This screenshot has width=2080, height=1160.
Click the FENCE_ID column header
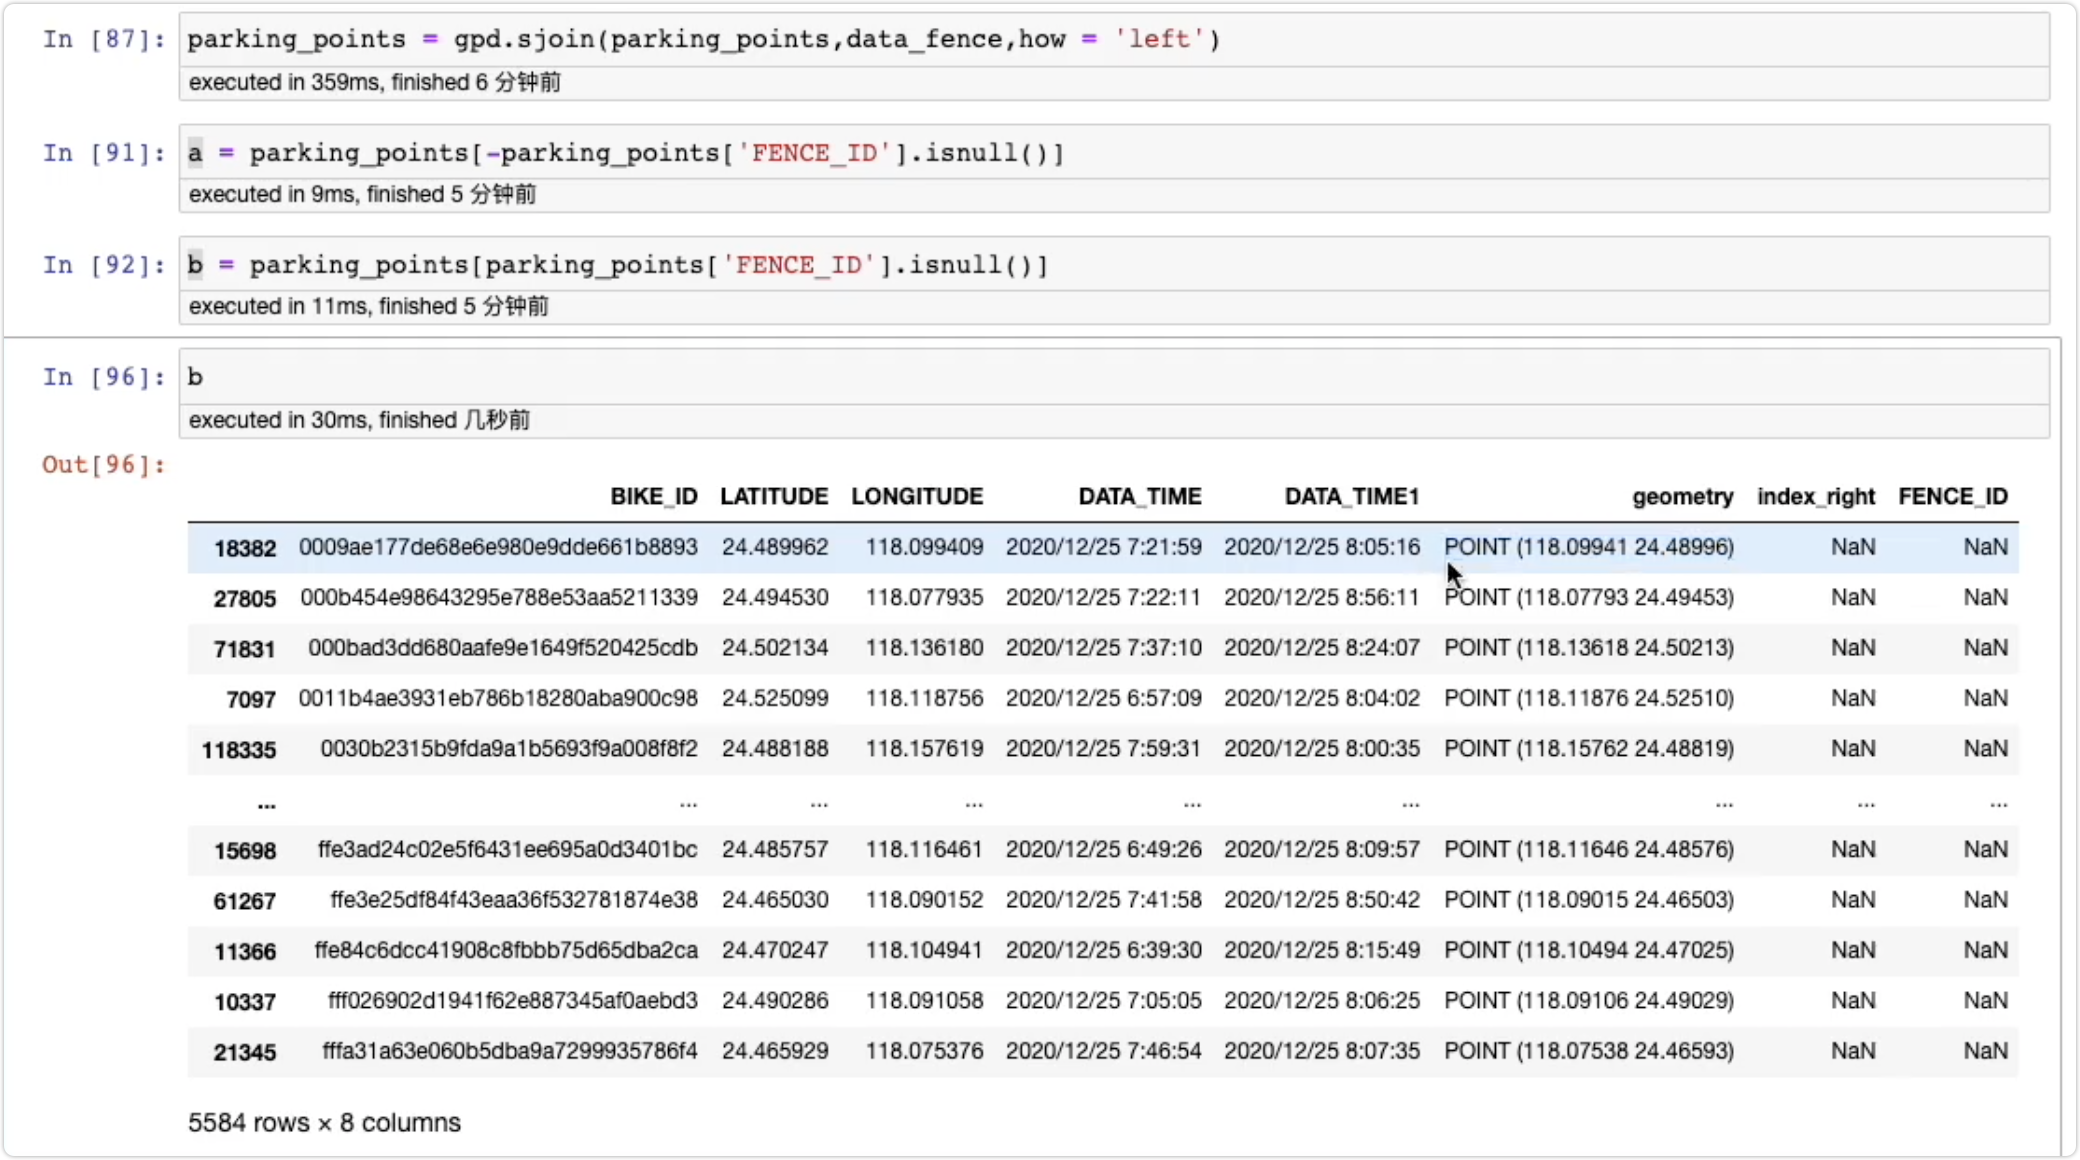point(1953,497)
